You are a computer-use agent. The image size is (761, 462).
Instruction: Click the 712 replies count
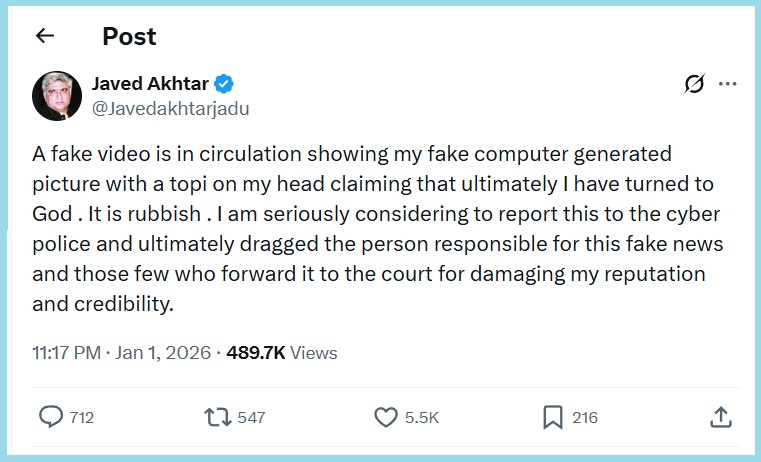(x=82, y=418)
